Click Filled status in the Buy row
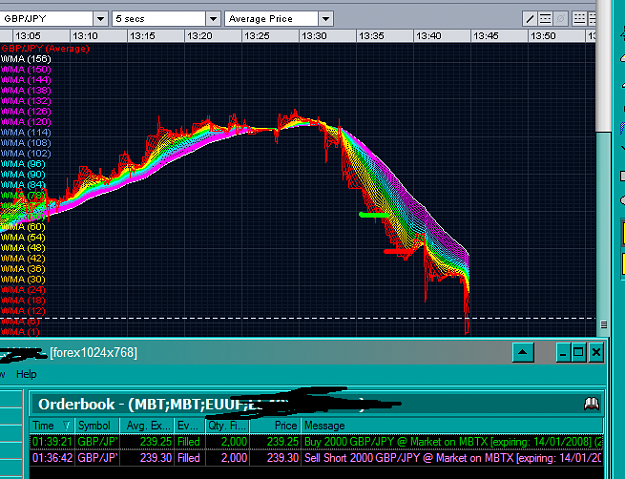The height and width of the screenshot is (479, 625). point(188,442)
